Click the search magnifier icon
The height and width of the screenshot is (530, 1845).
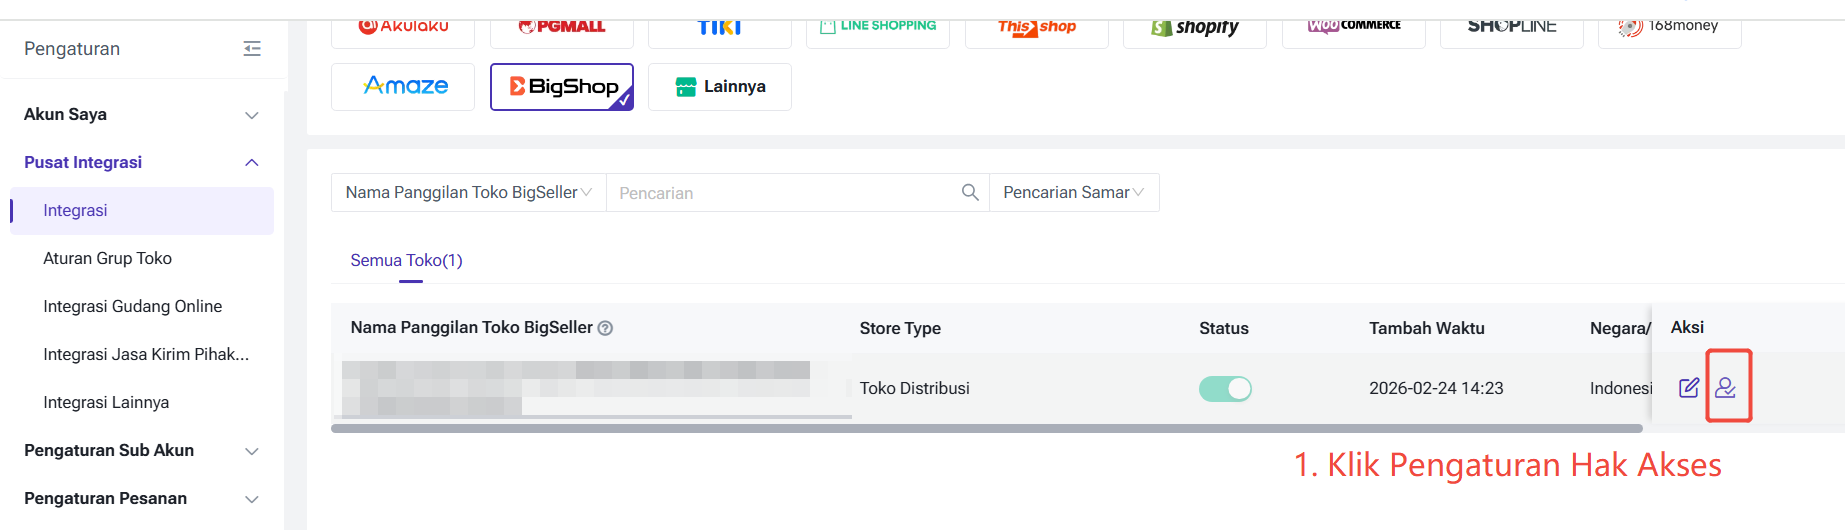[x=969, y=192]
